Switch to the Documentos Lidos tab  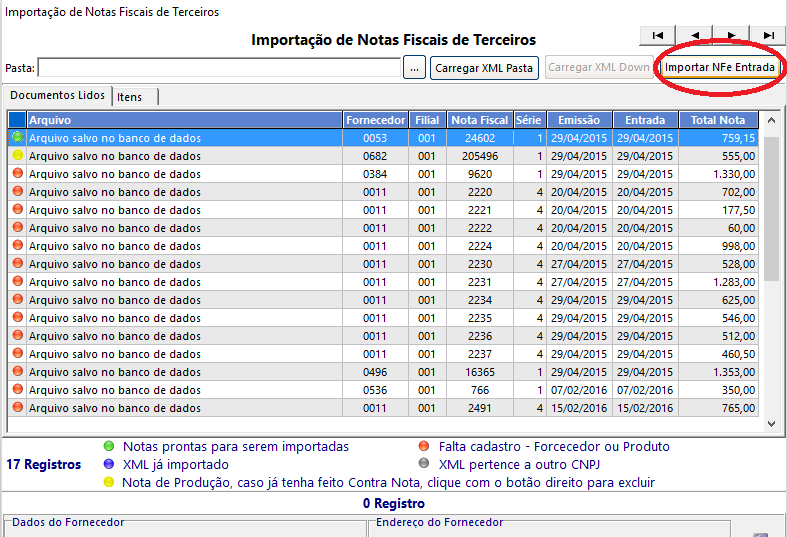[57, 95]
